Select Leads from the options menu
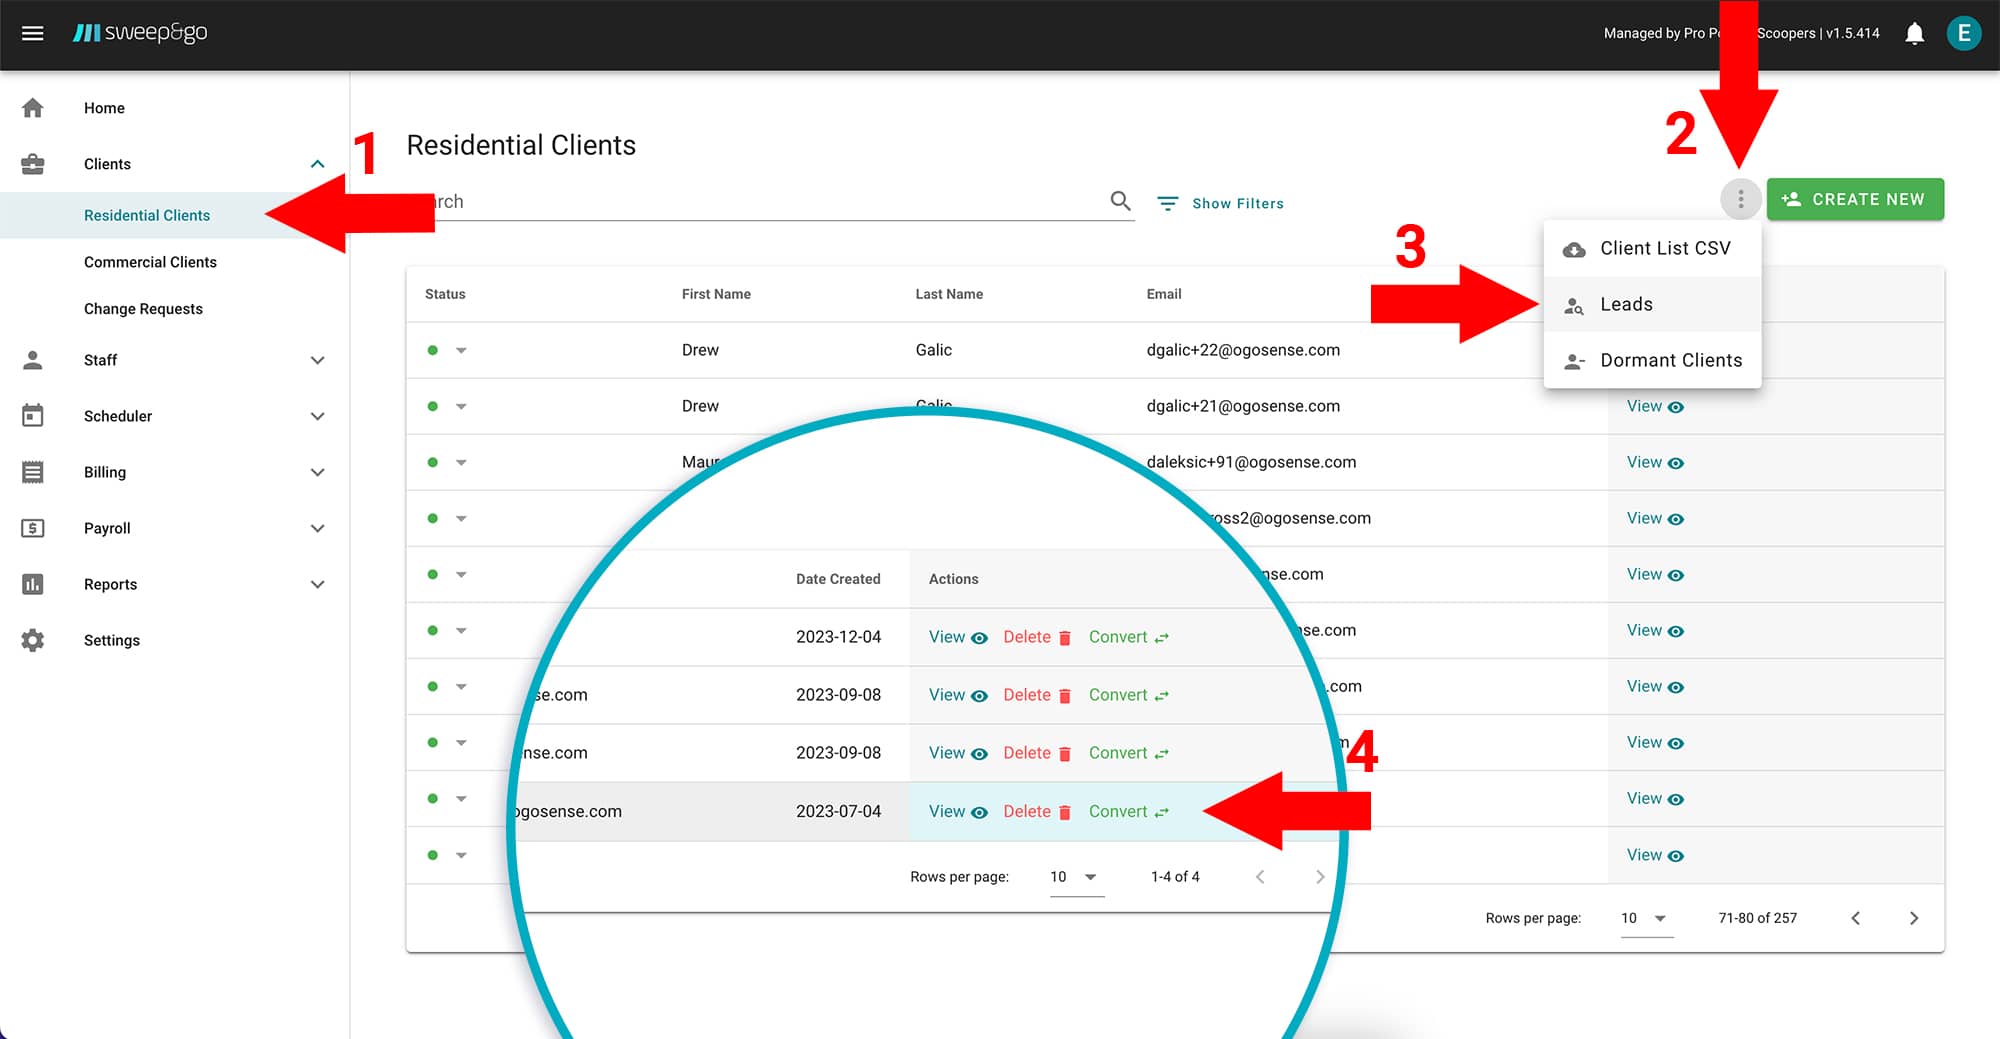Viewport: 2000px width, 1039px height. click(1627, 304)
